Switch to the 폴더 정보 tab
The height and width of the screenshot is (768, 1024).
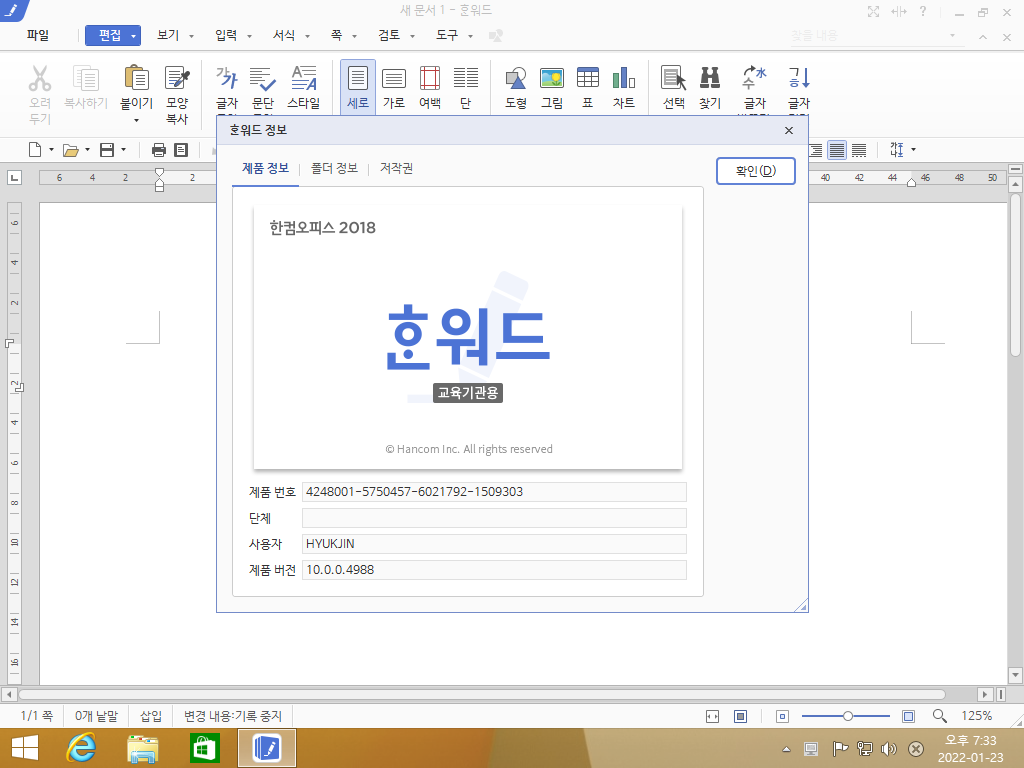click(334, 168)
